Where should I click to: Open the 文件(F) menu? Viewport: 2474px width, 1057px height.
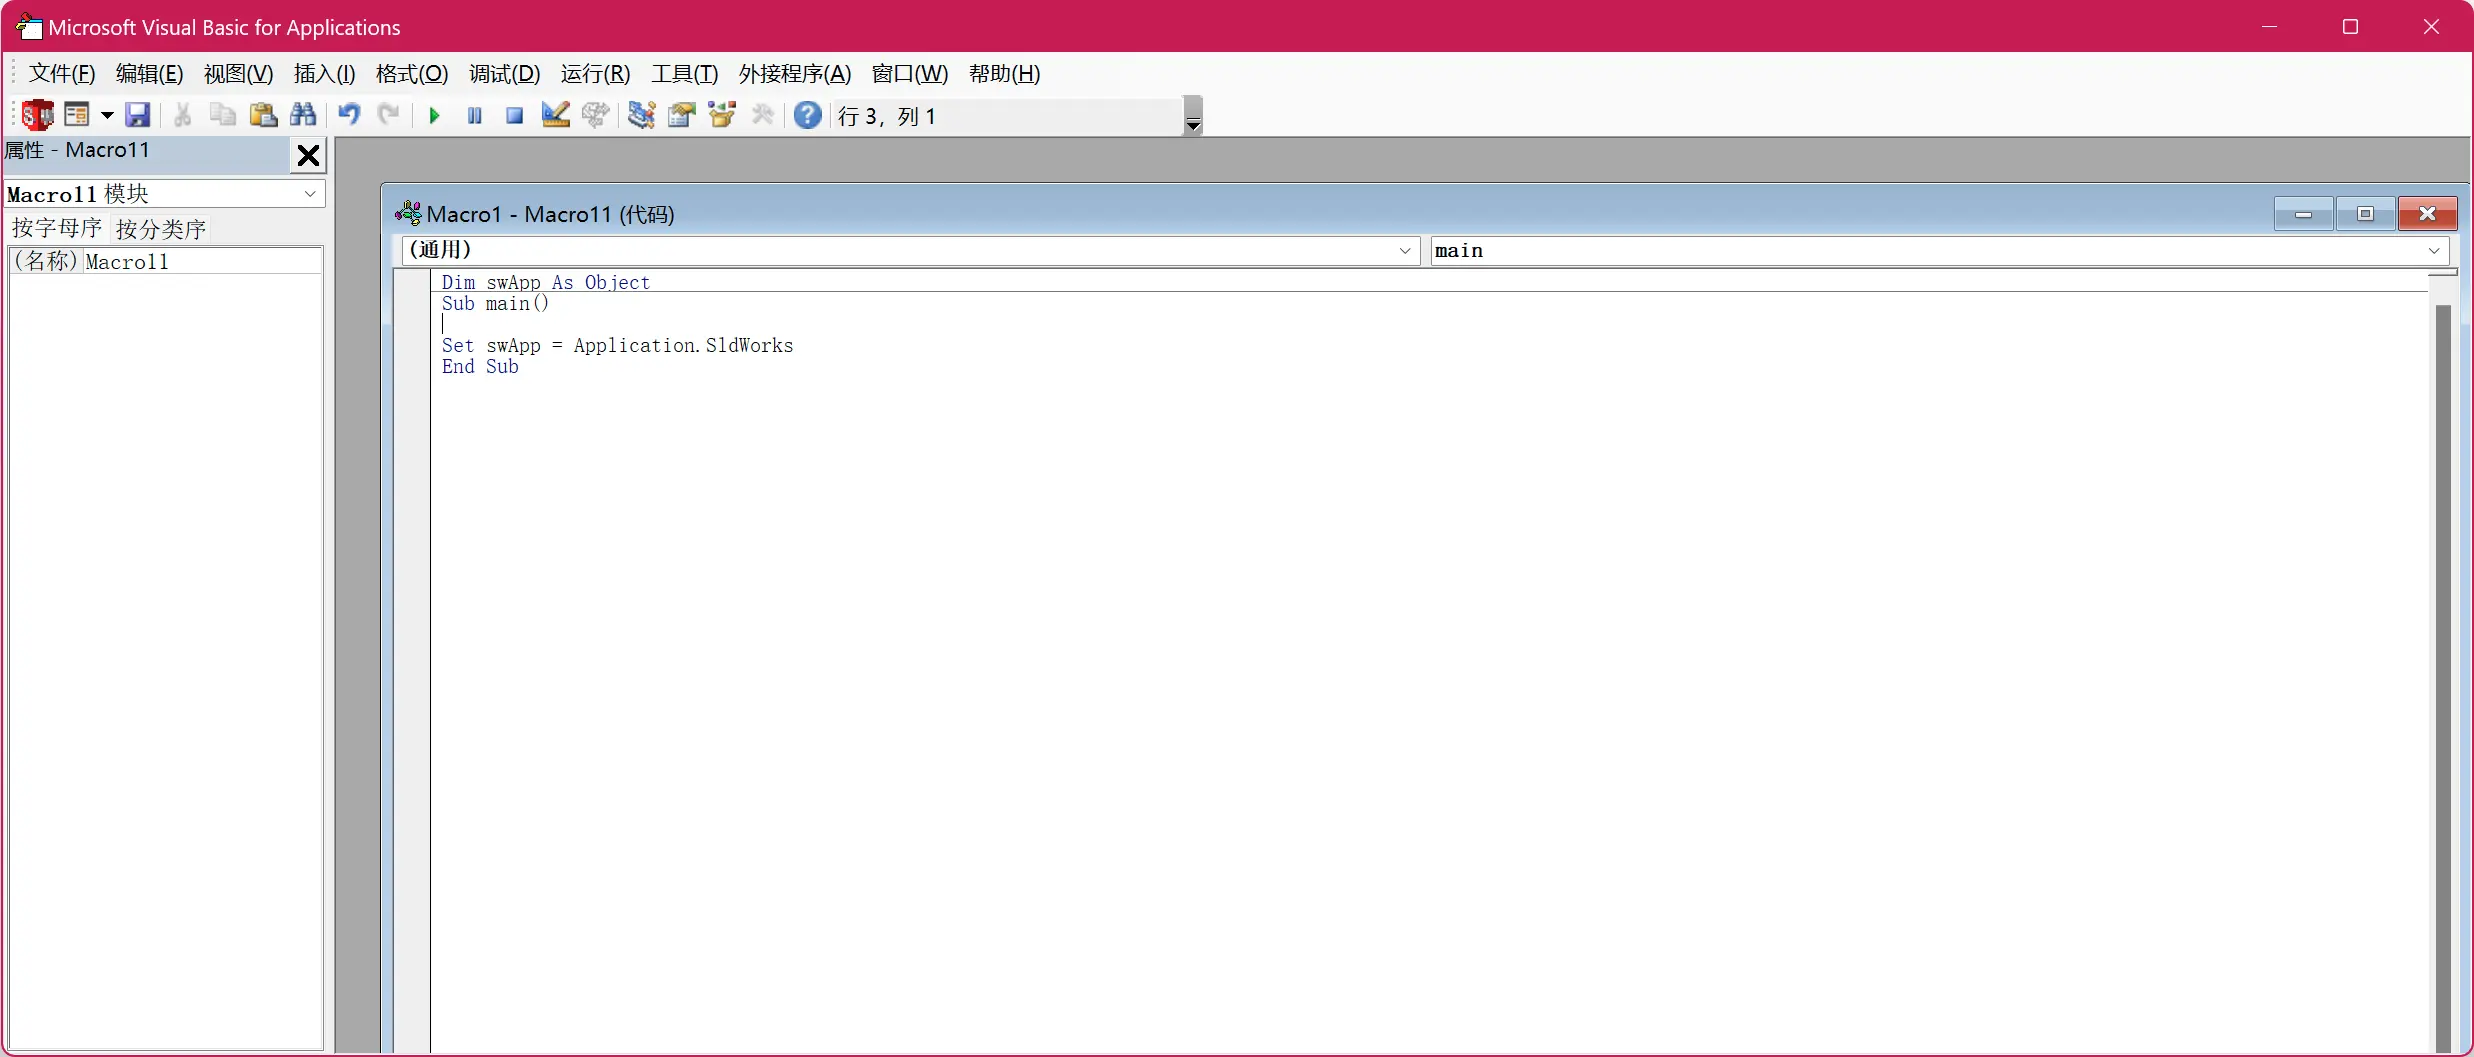(62, 74)
